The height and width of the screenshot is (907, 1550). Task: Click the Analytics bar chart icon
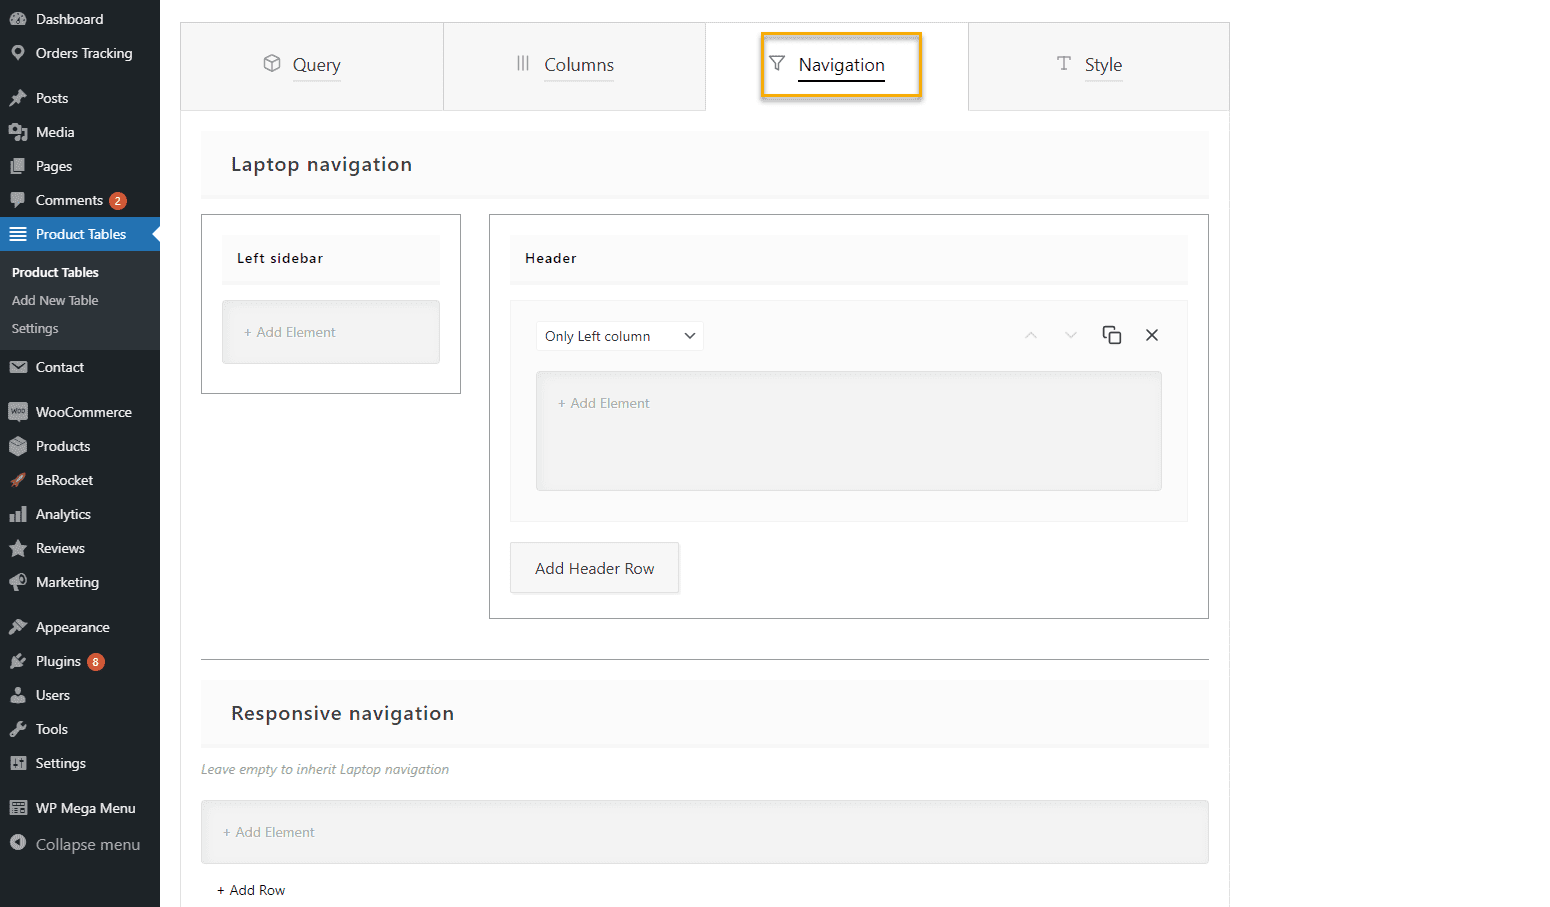(x=18, y=514)
